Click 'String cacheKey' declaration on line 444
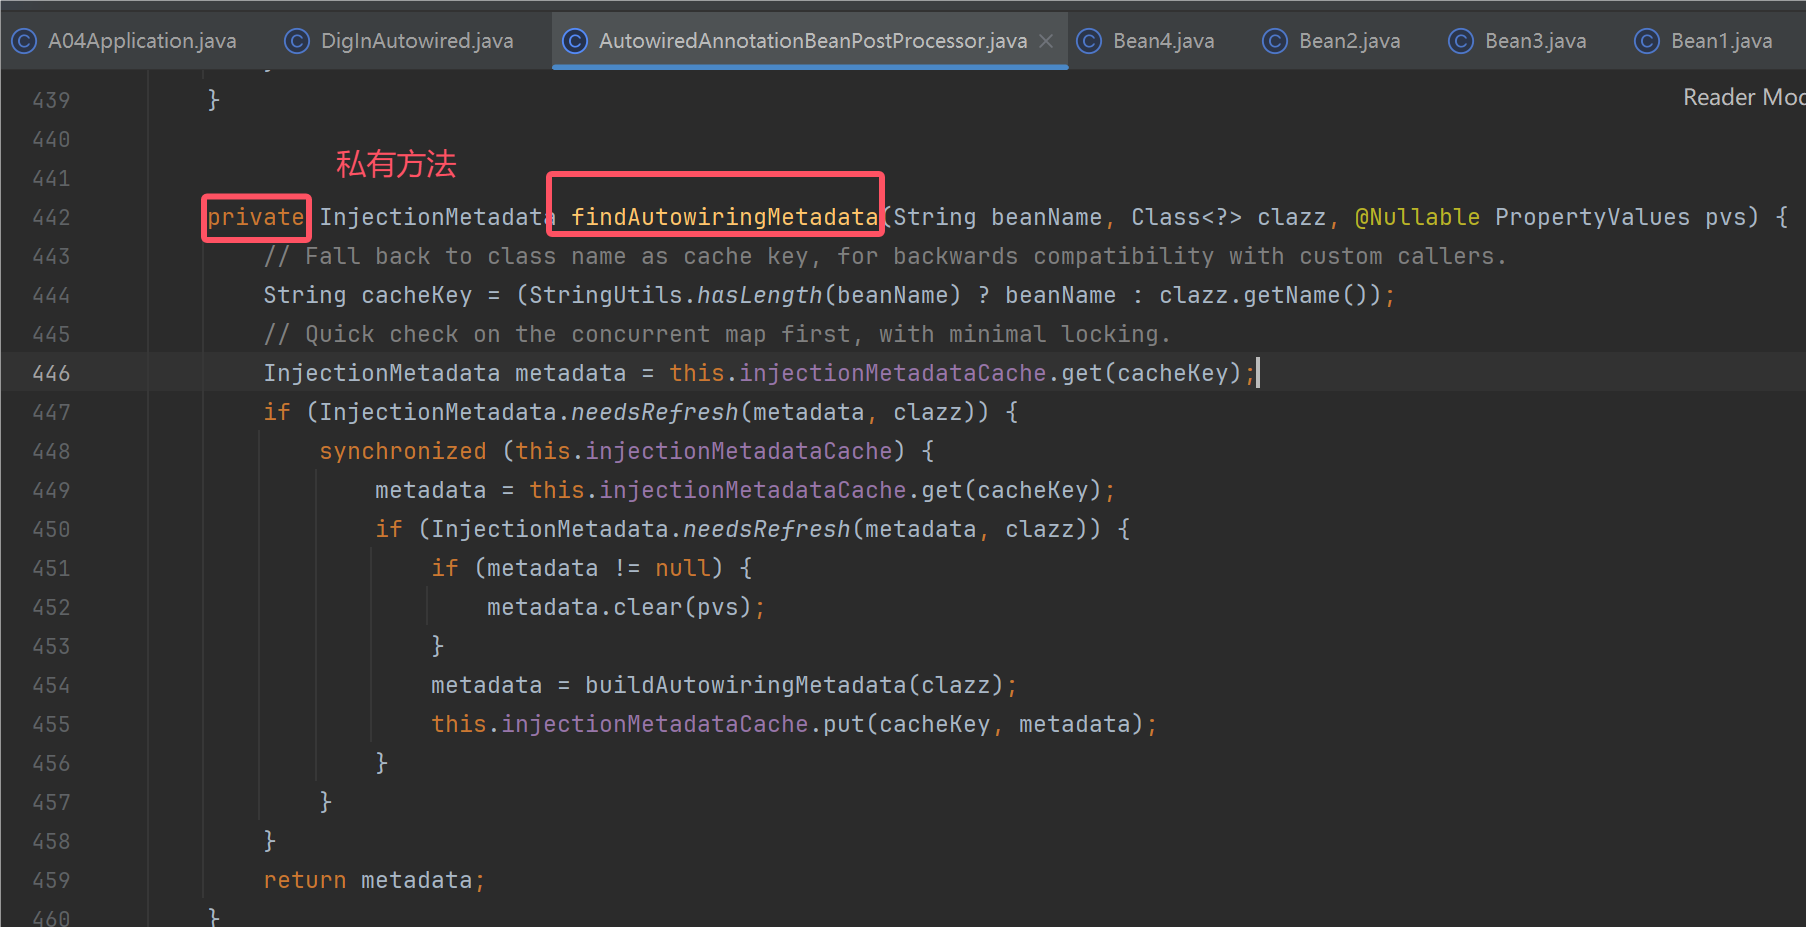Screen dimensions: 1806x927 367,296
